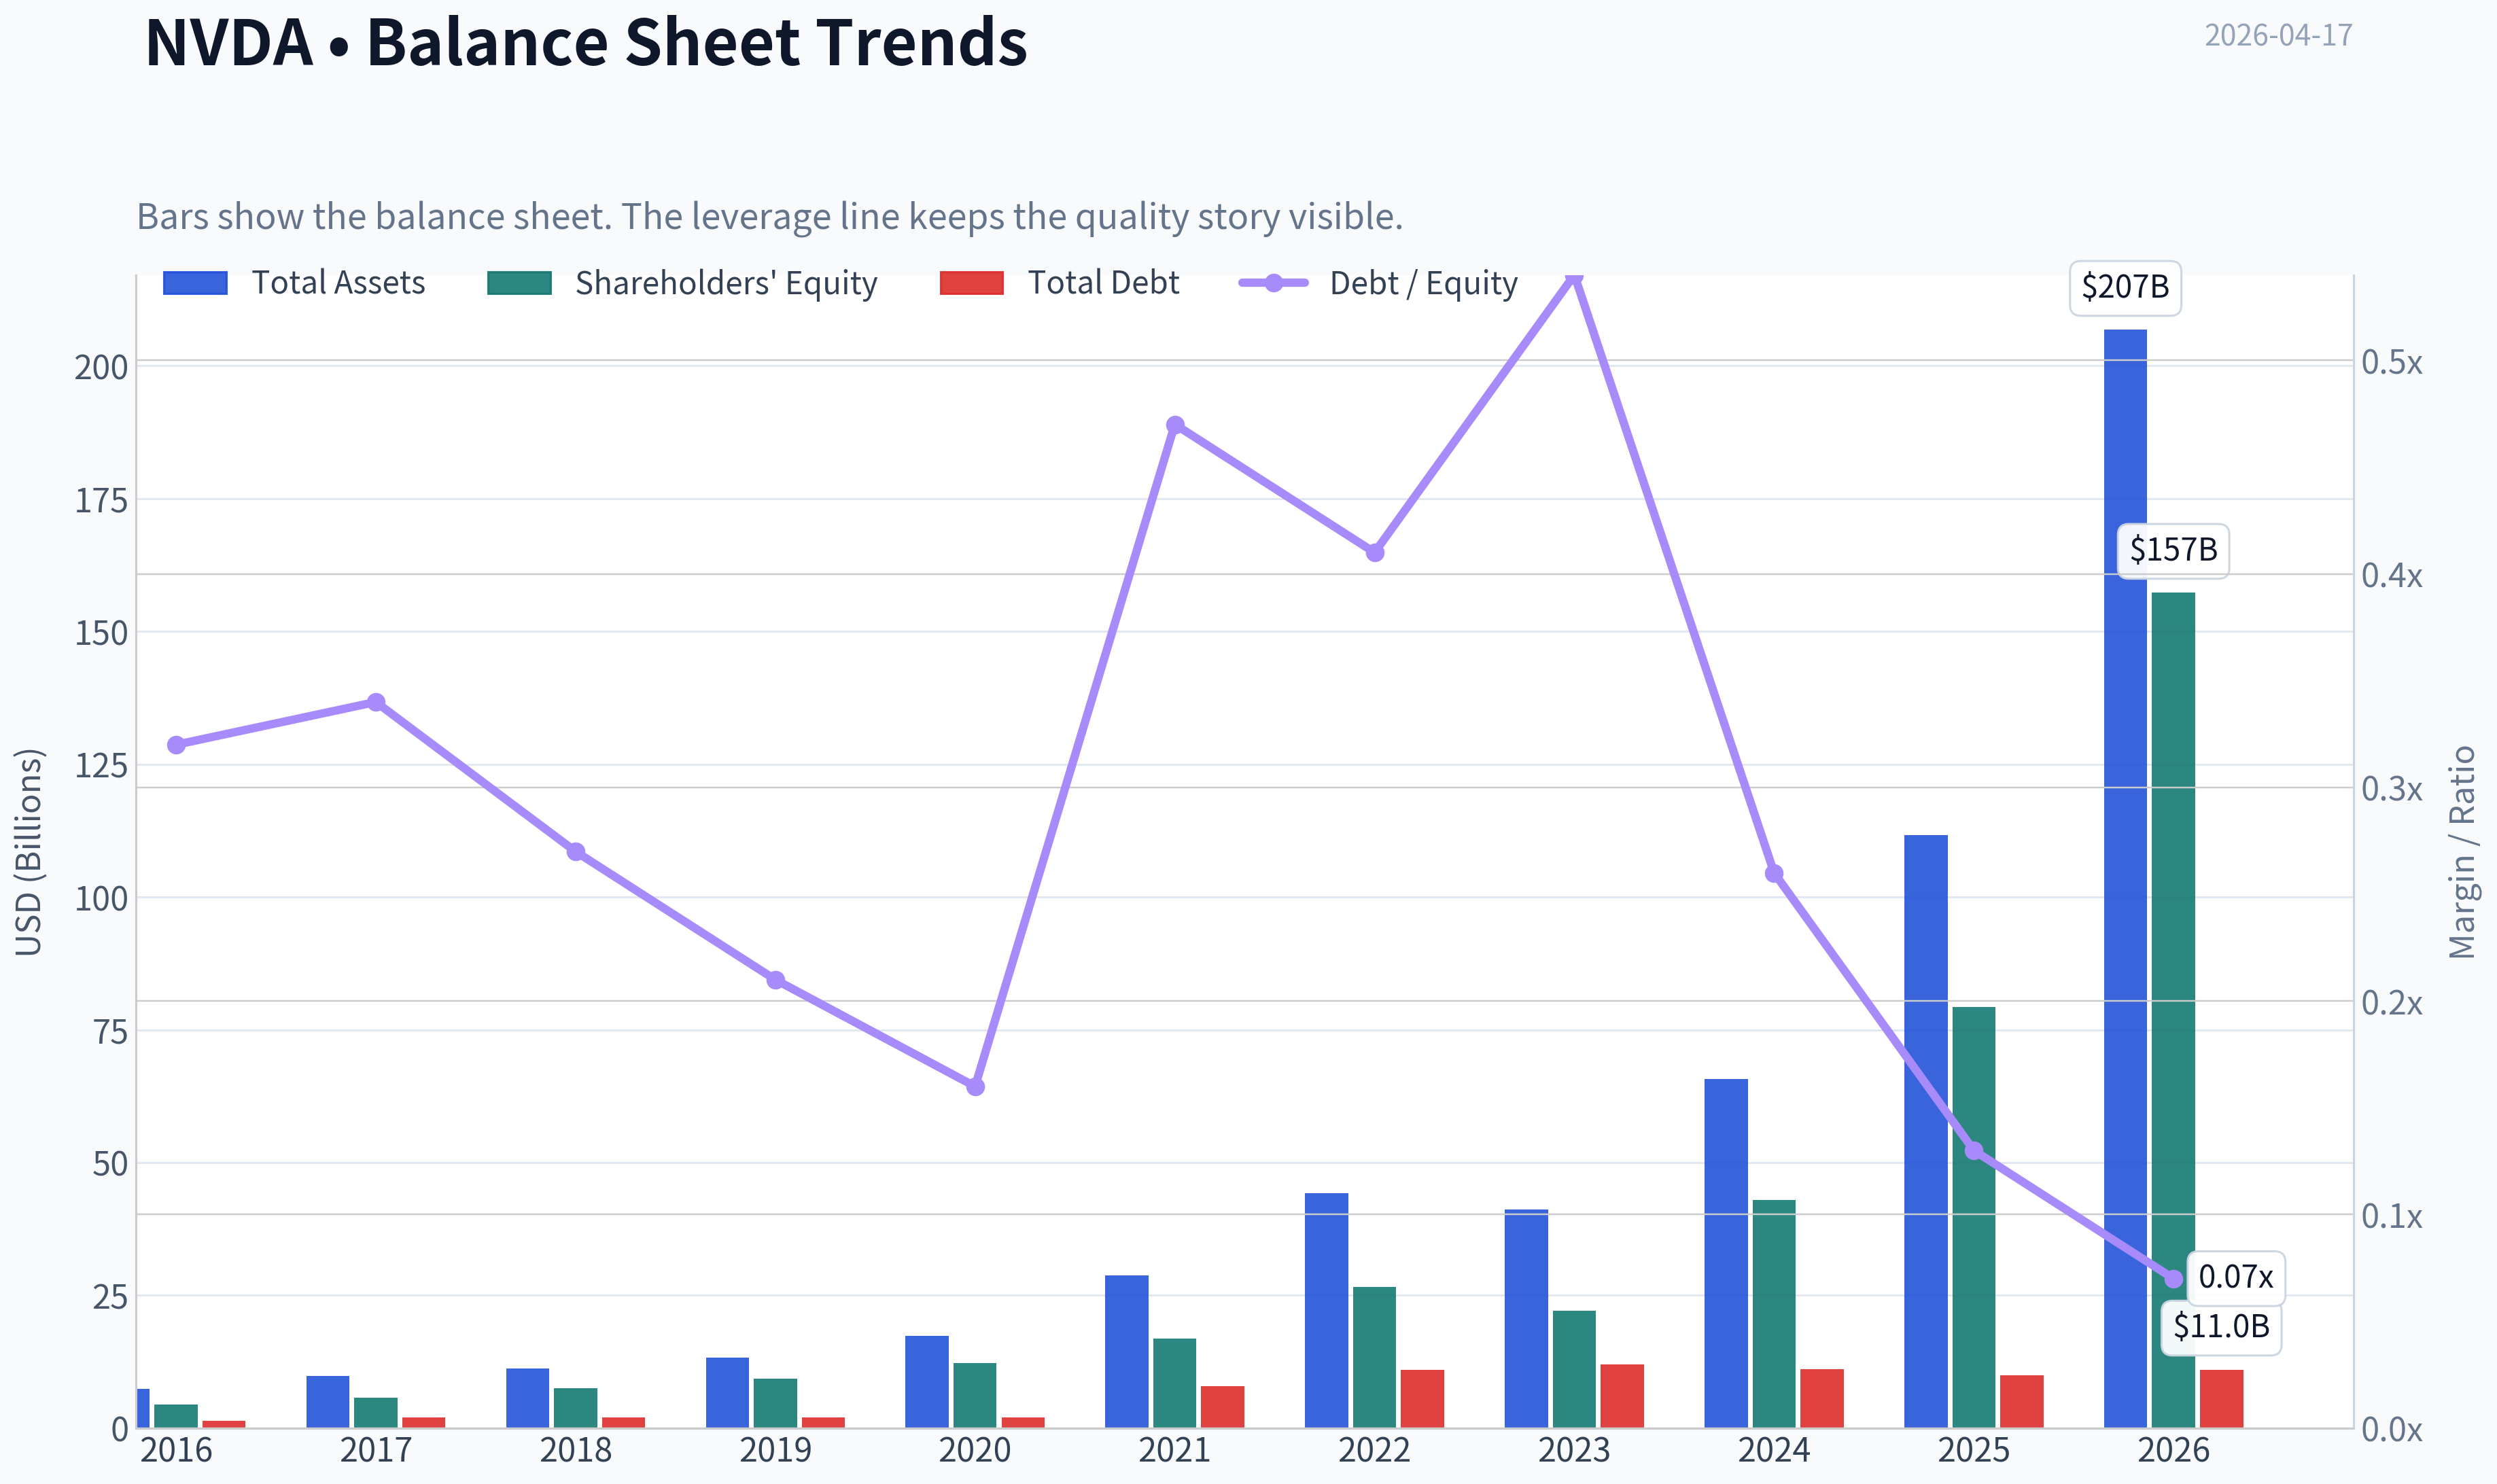Toggle the Shareholders' Equity legend swatch
Viewport: 2497px width, 1484px height.
519,283
